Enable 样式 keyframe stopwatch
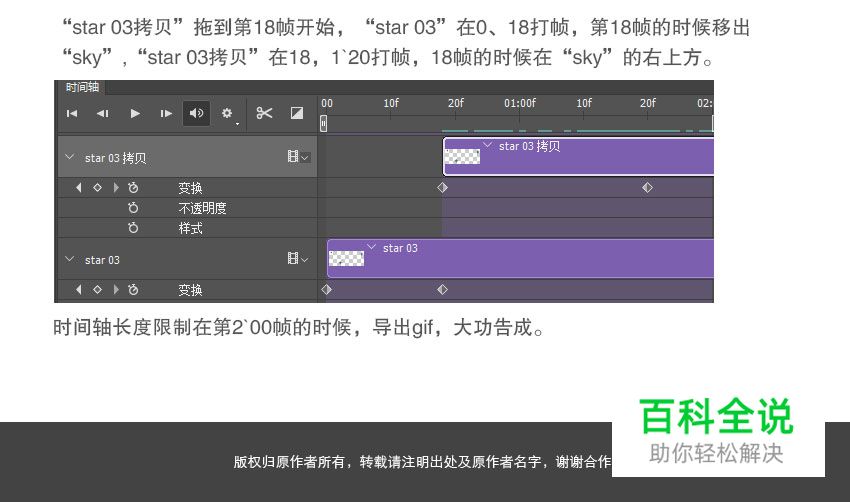This screenshot has width=850, height=502. 133,228
